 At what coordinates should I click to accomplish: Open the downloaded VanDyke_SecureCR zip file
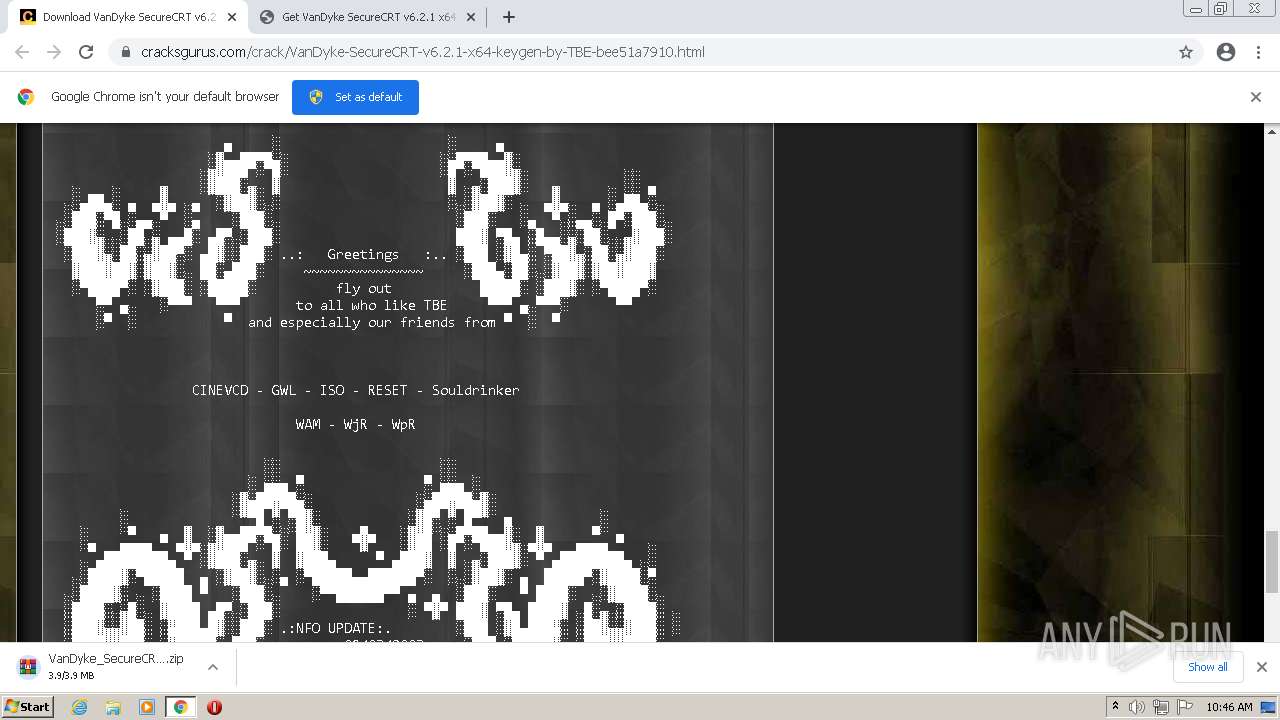[x=116, y=666]
